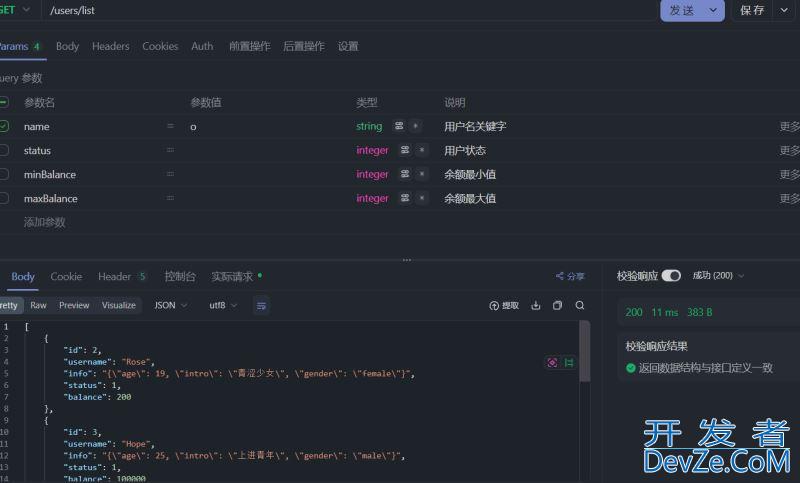Screen dimensions: 800x483
Task: Open the HTTP method GET dropdown
Action: 14,10
